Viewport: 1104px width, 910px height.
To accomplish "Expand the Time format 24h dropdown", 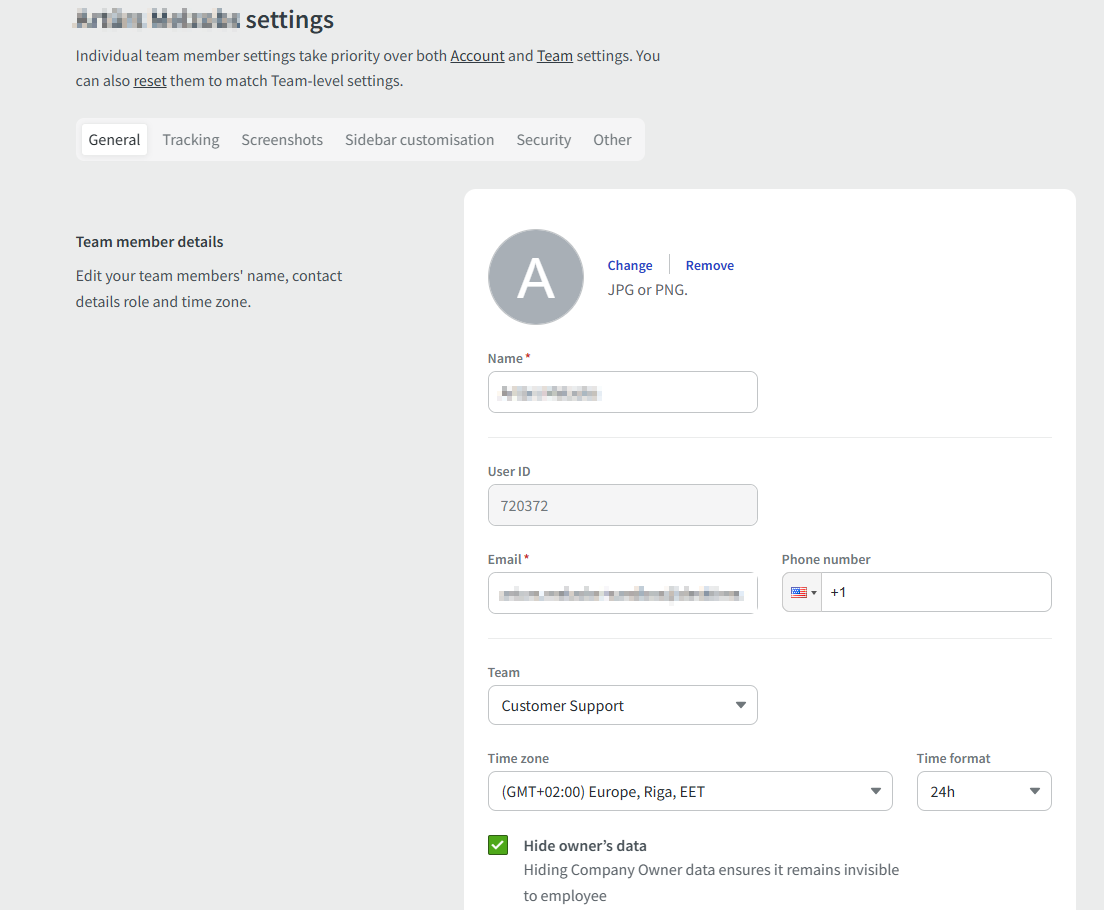I will tap(983, 791).
